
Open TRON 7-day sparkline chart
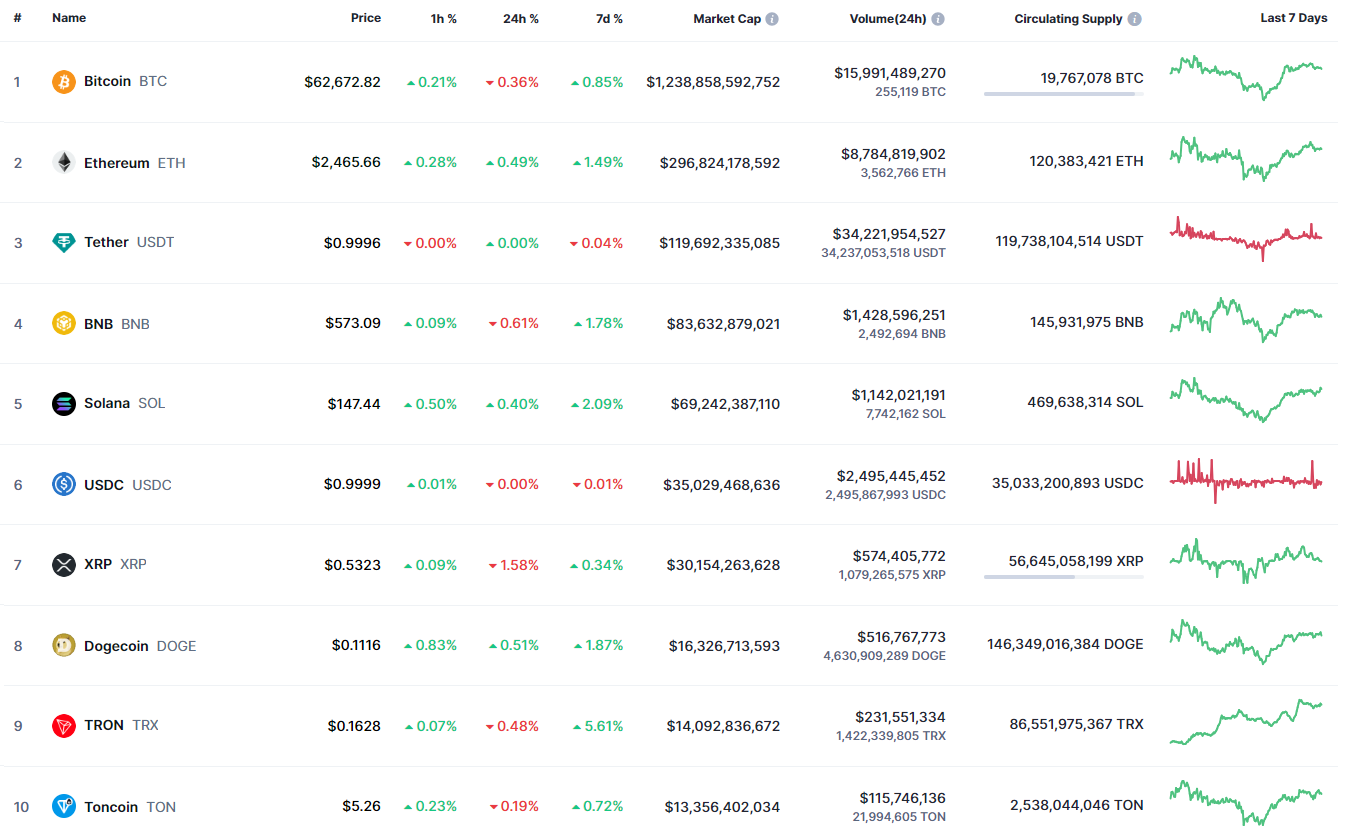[x=1246, y=722]
